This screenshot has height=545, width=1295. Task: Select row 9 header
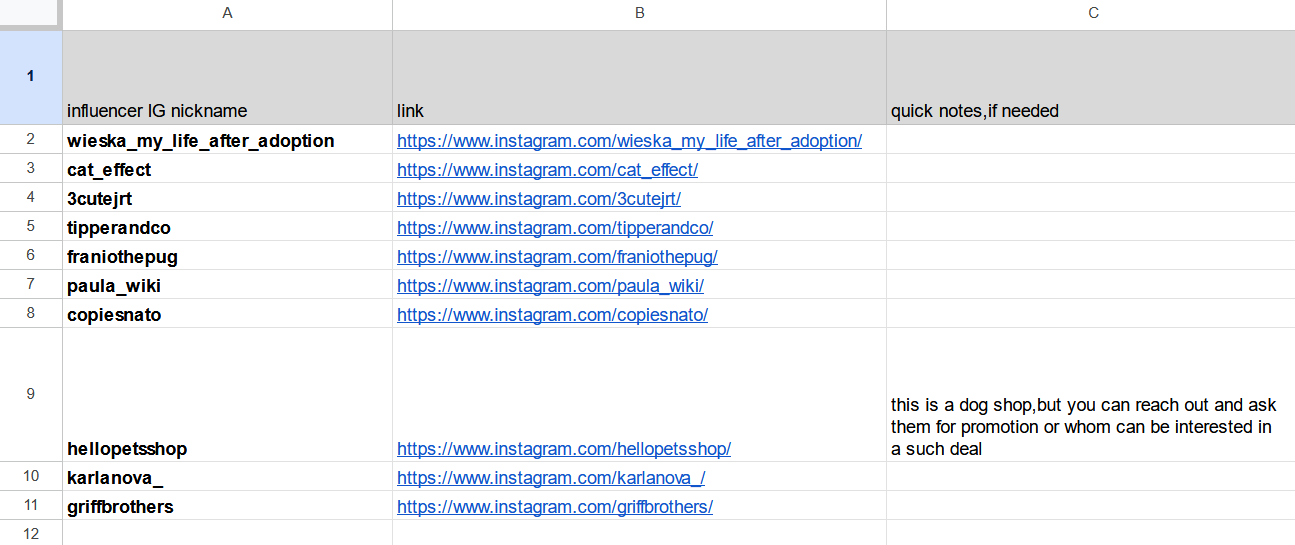point(31,394)
